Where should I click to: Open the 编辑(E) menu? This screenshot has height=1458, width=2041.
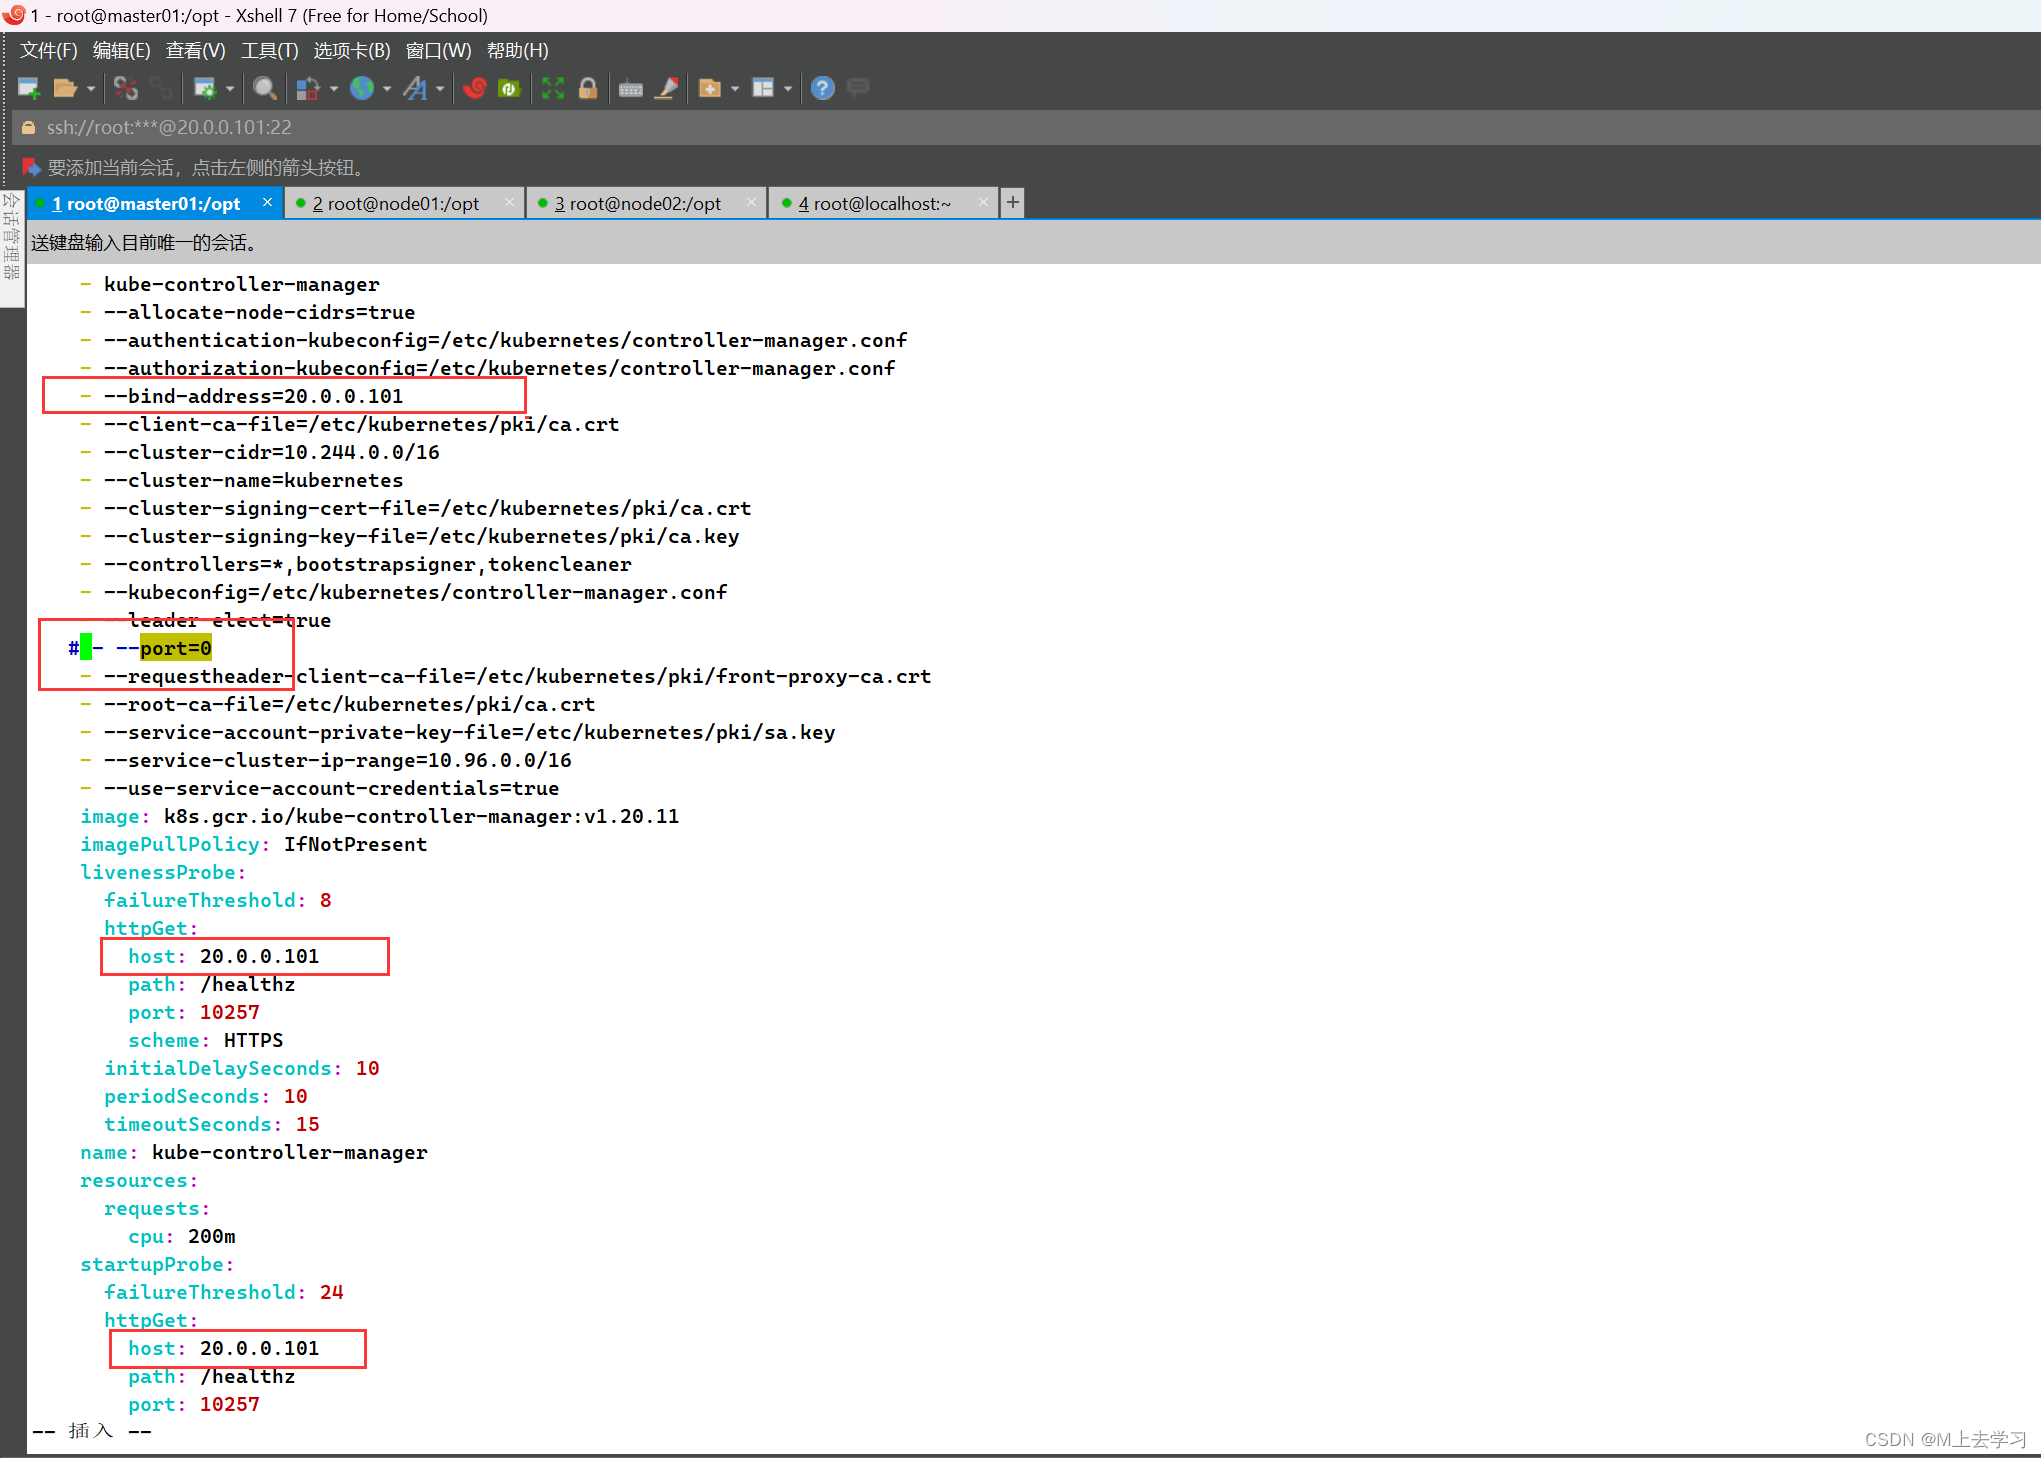point(122,50)
